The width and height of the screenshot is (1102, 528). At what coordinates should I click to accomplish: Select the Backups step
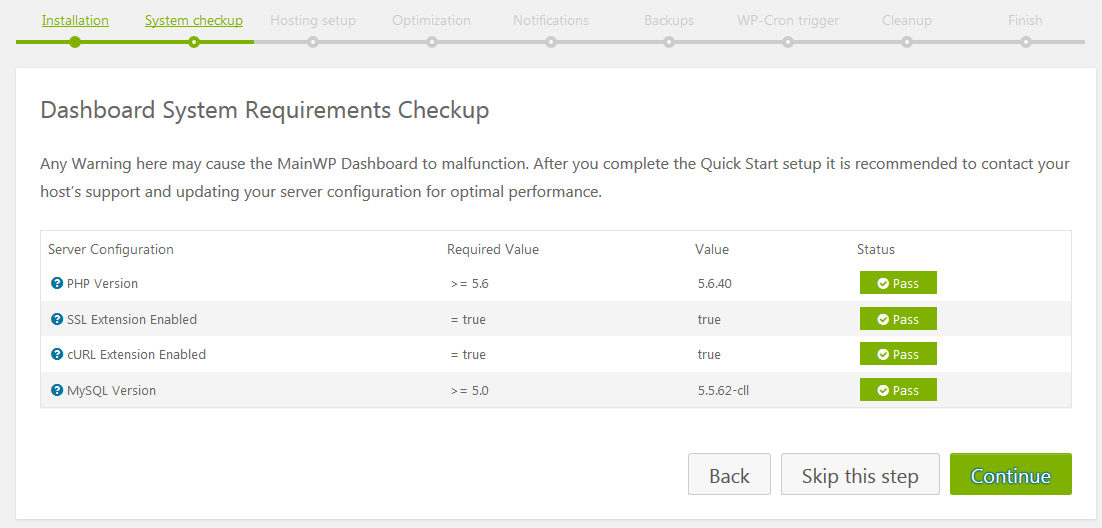point(669,21)
